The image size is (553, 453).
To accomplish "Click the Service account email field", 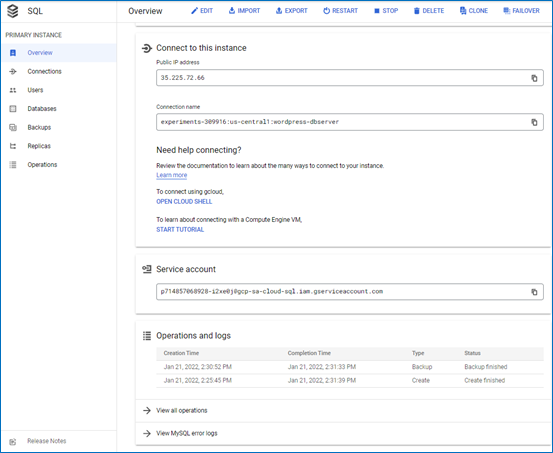I will [x=350, y=292].
